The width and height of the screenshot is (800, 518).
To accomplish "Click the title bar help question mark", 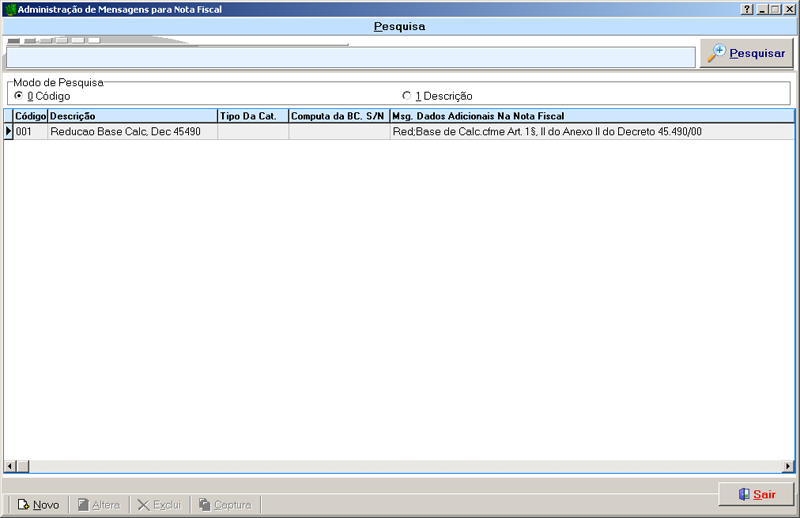I will [x=746, y=9].
